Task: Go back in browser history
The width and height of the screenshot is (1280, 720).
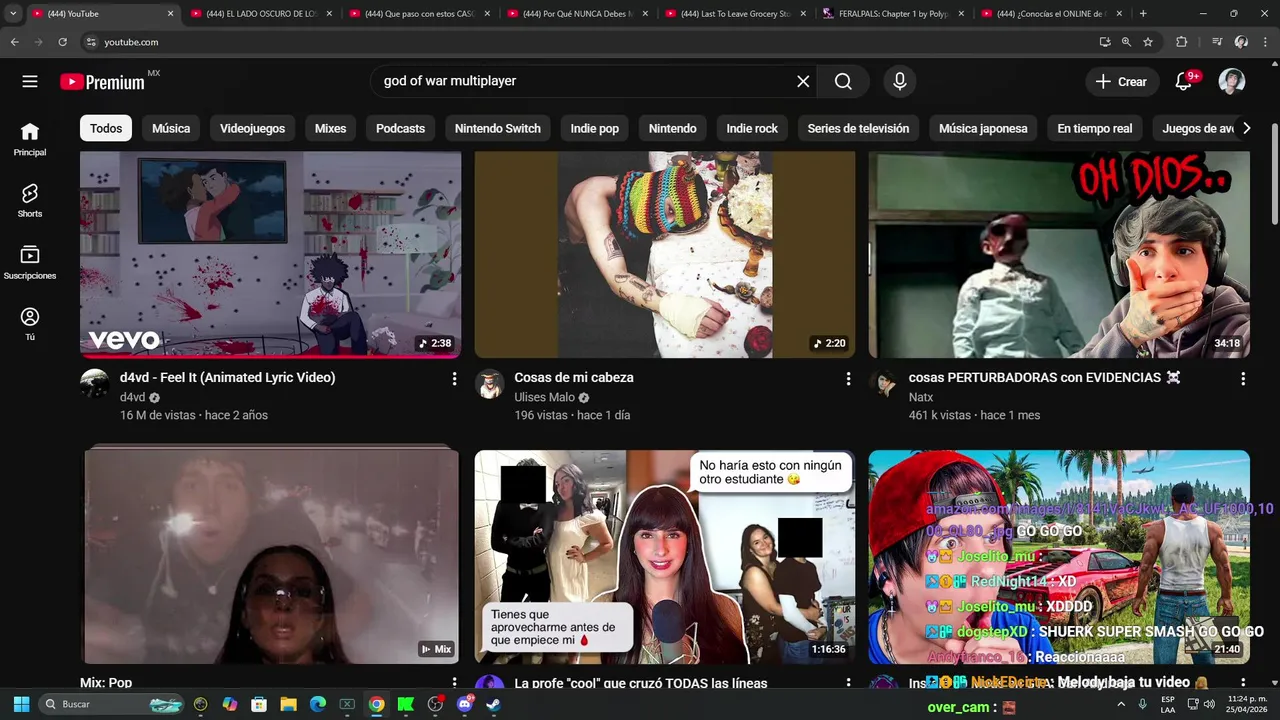Action: click(x=14, y=42)
